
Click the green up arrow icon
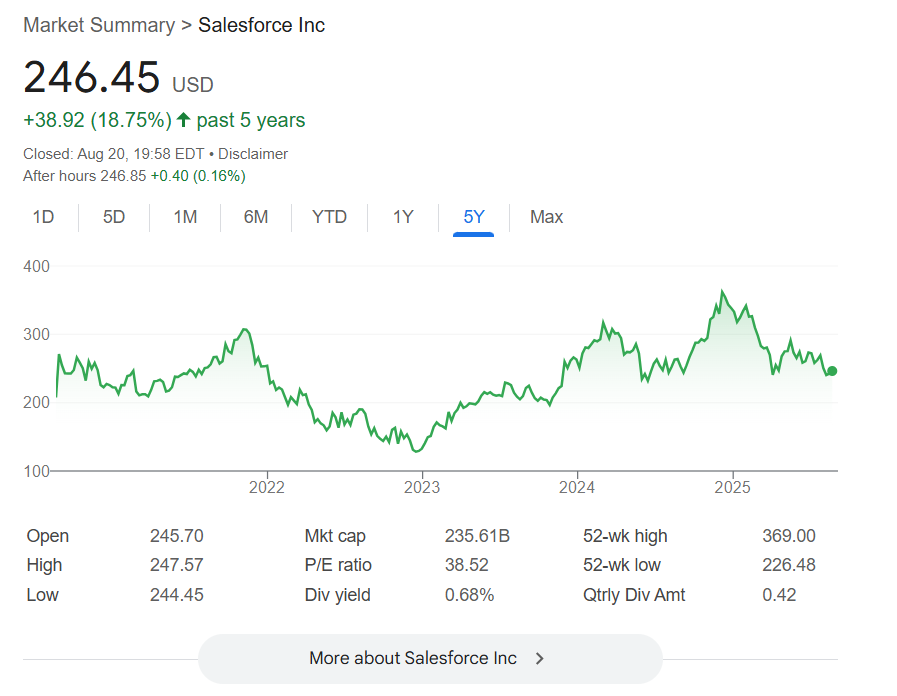click(183, 120)
